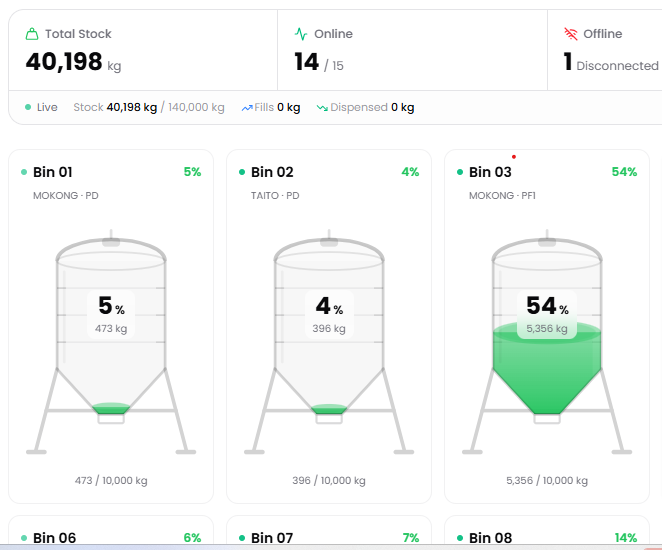Click the Offline no-signal icon

(571, 34)
